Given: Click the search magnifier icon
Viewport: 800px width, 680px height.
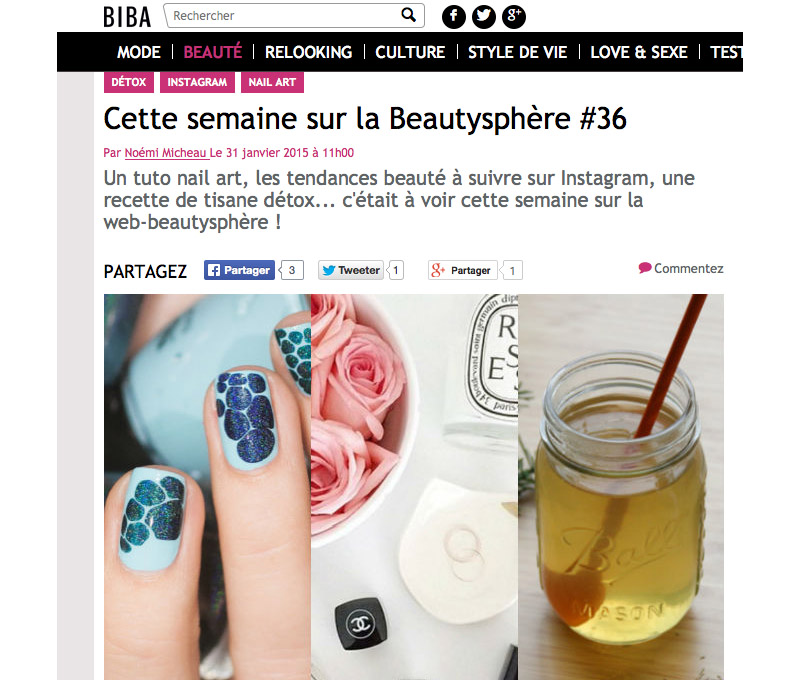Looking at the screenshot, I should (408, 15).
